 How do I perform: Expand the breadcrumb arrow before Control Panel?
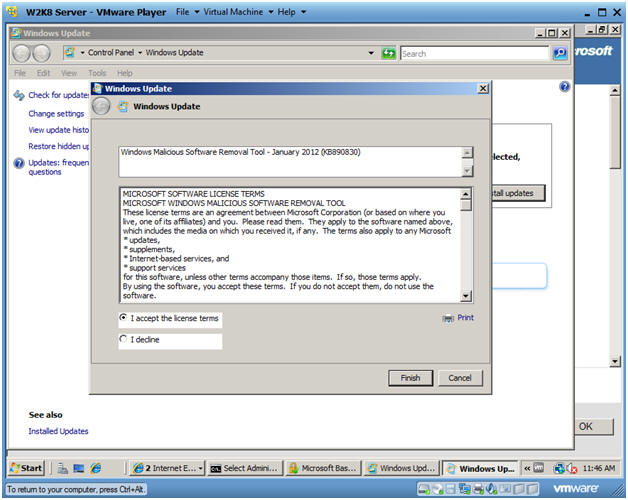(82, 53)
